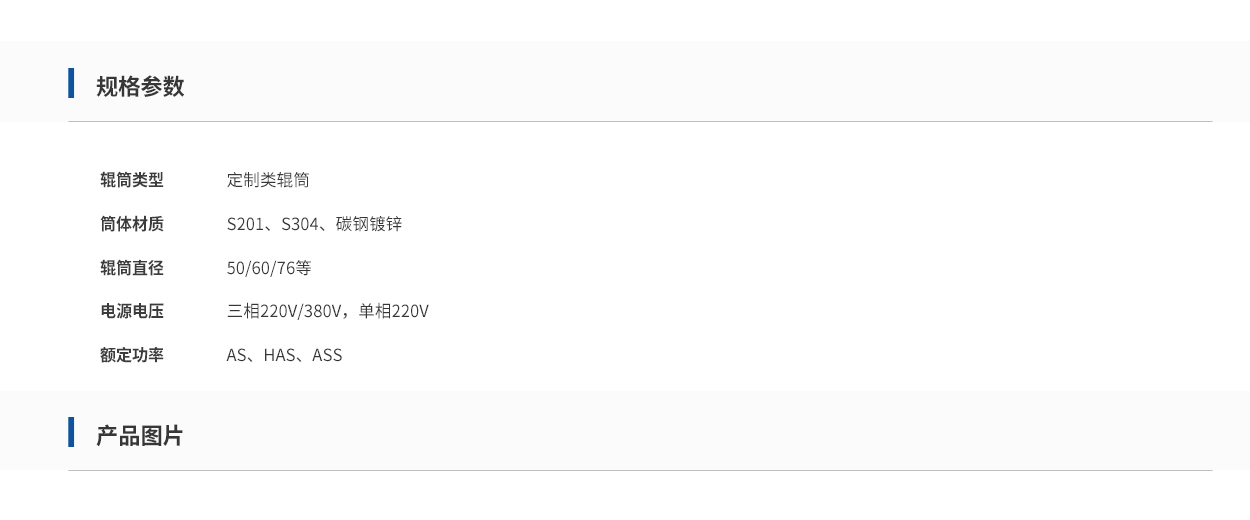1250x520 pixels.
Task: Click the S304 material value
Action: [299, 224]
